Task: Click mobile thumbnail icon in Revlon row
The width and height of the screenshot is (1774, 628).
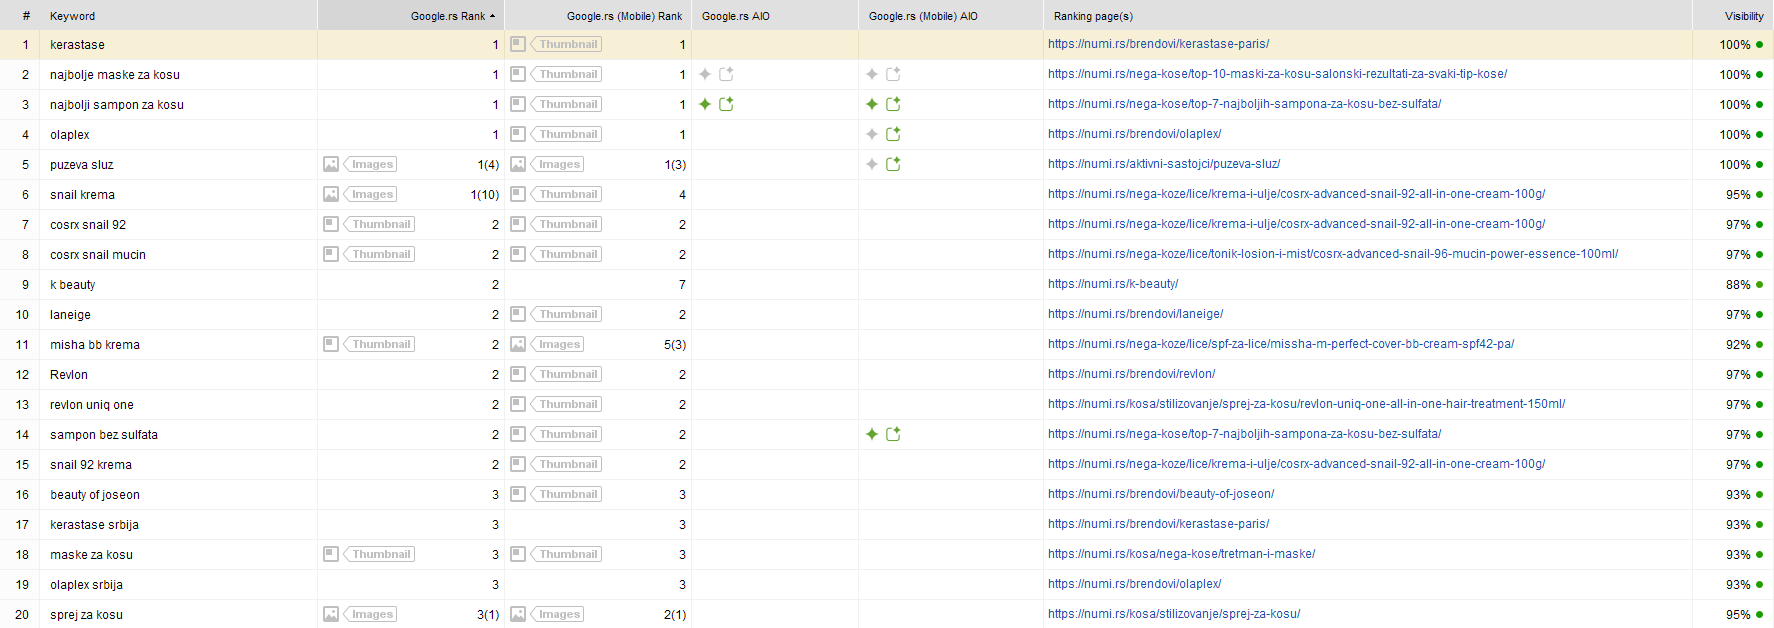Action: (518, 374)
